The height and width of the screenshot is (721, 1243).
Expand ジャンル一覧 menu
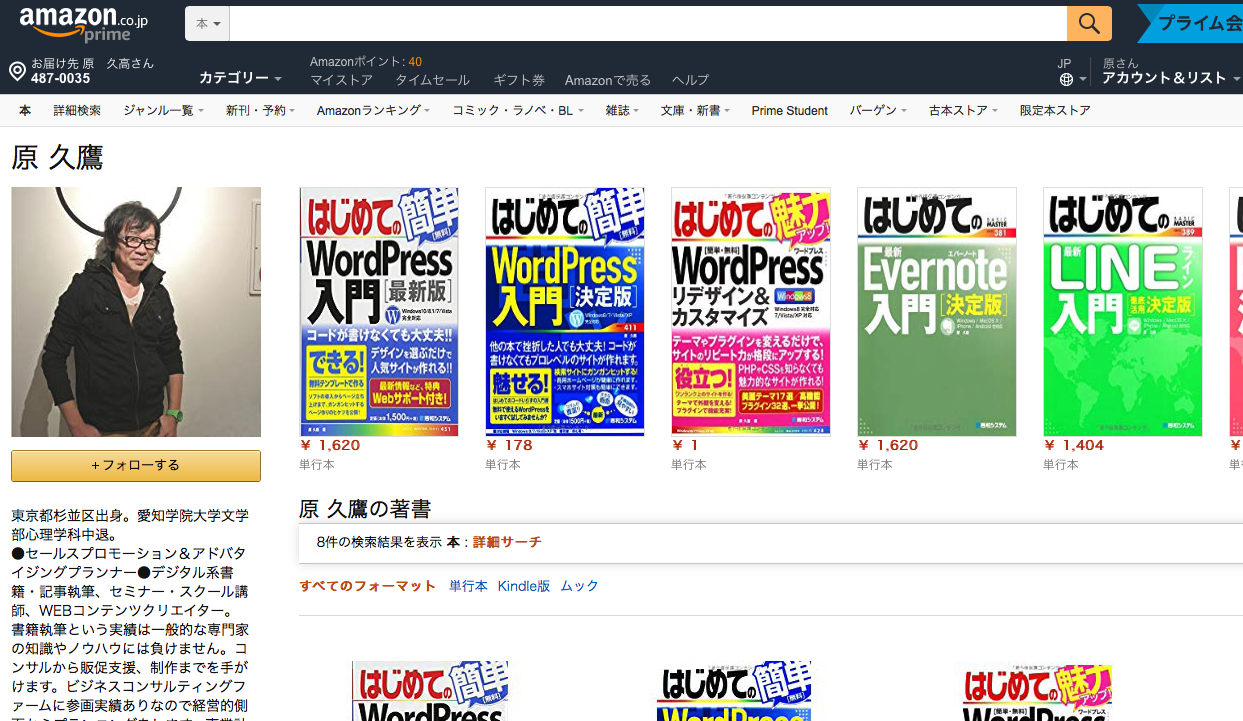pos(163,110)
